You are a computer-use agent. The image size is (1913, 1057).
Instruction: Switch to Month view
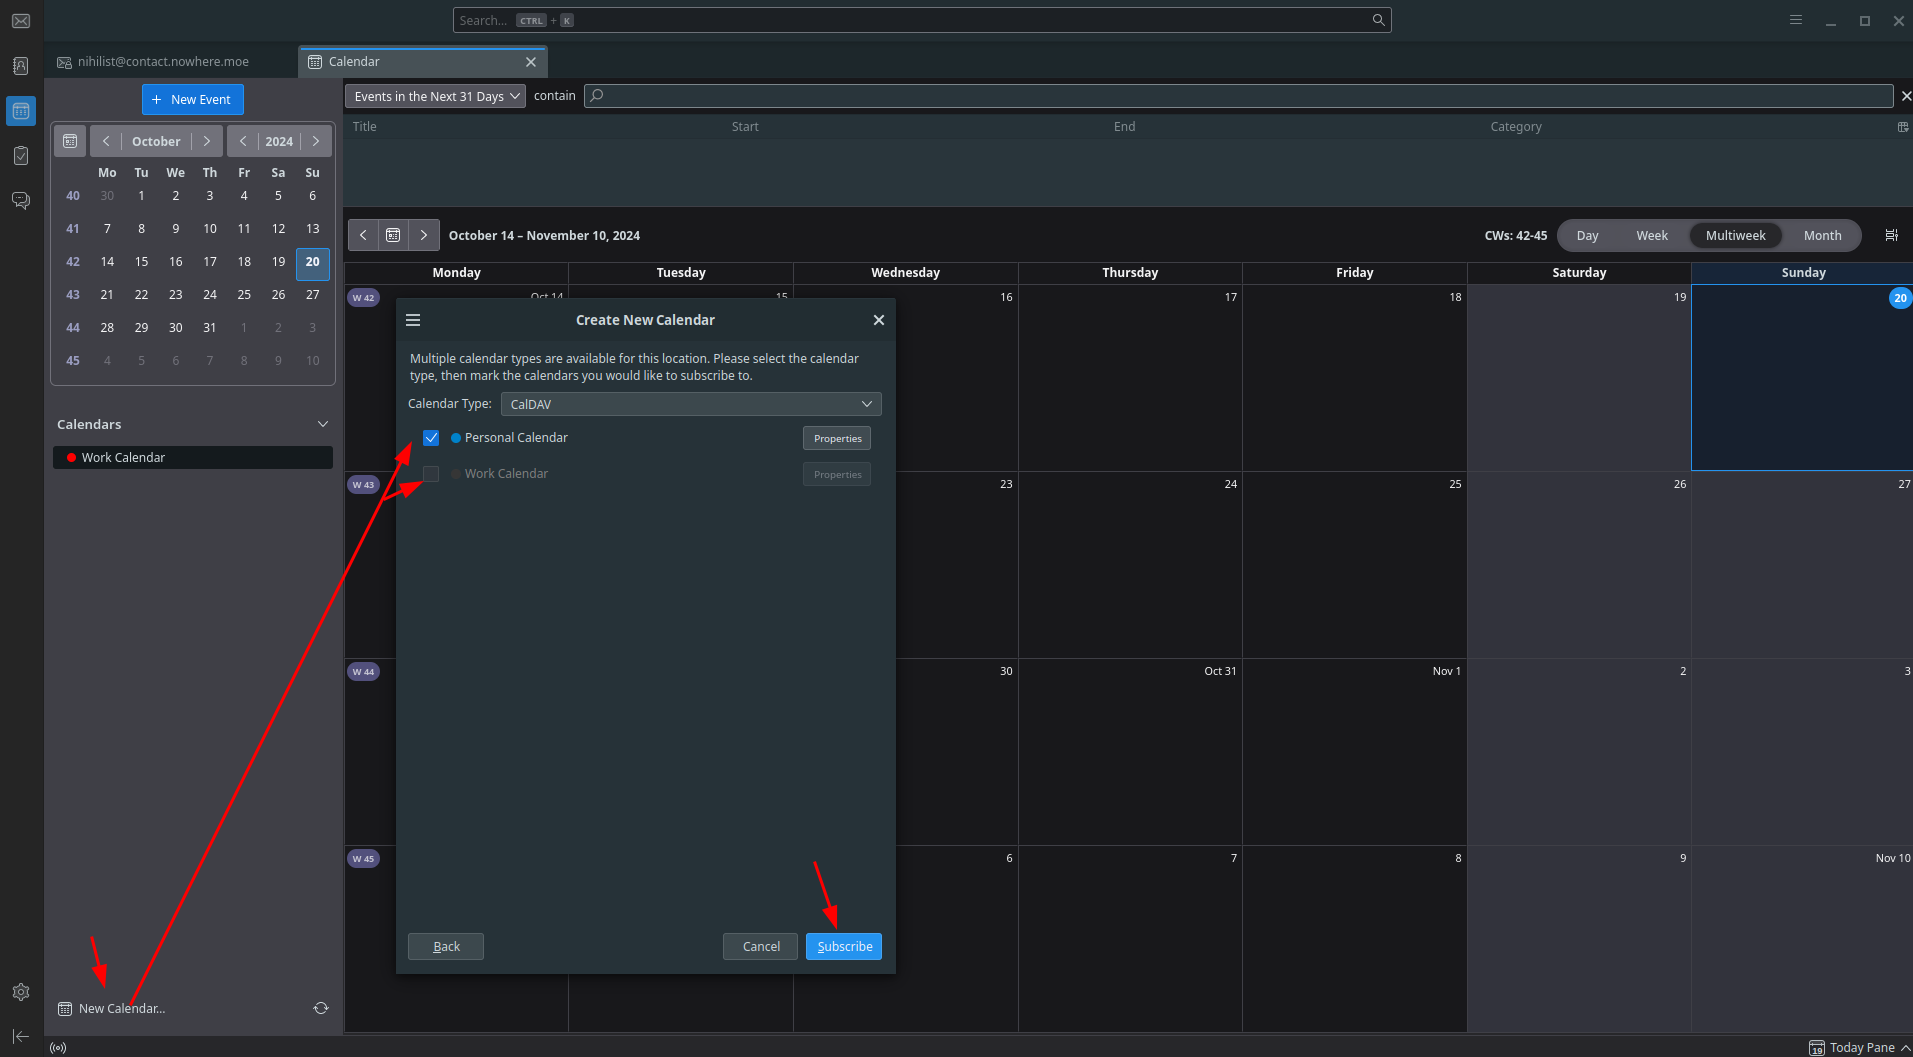(1822, 235)
